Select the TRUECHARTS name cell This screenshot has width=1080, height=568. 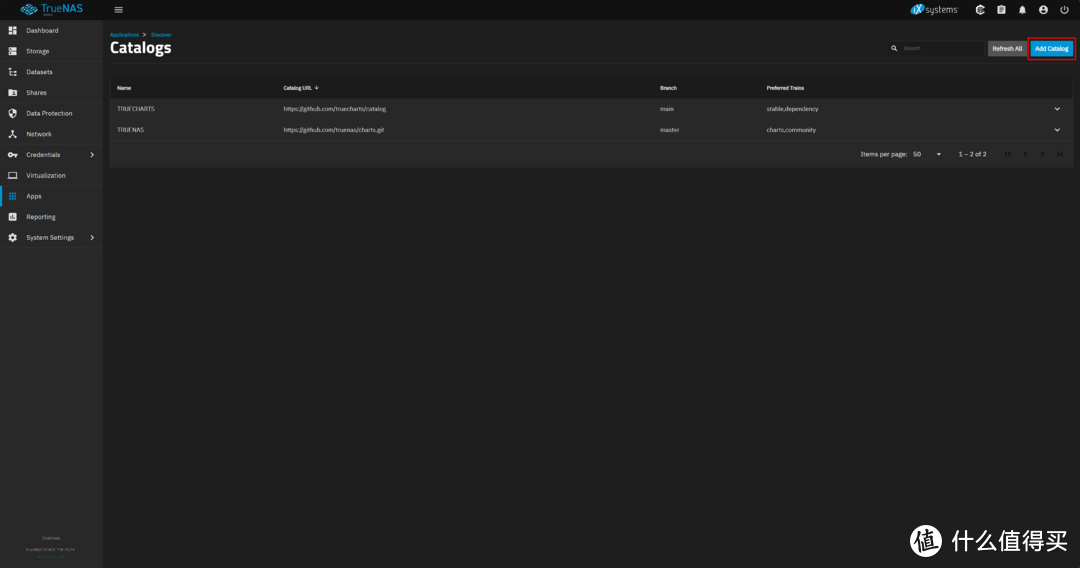pos(136,109)
